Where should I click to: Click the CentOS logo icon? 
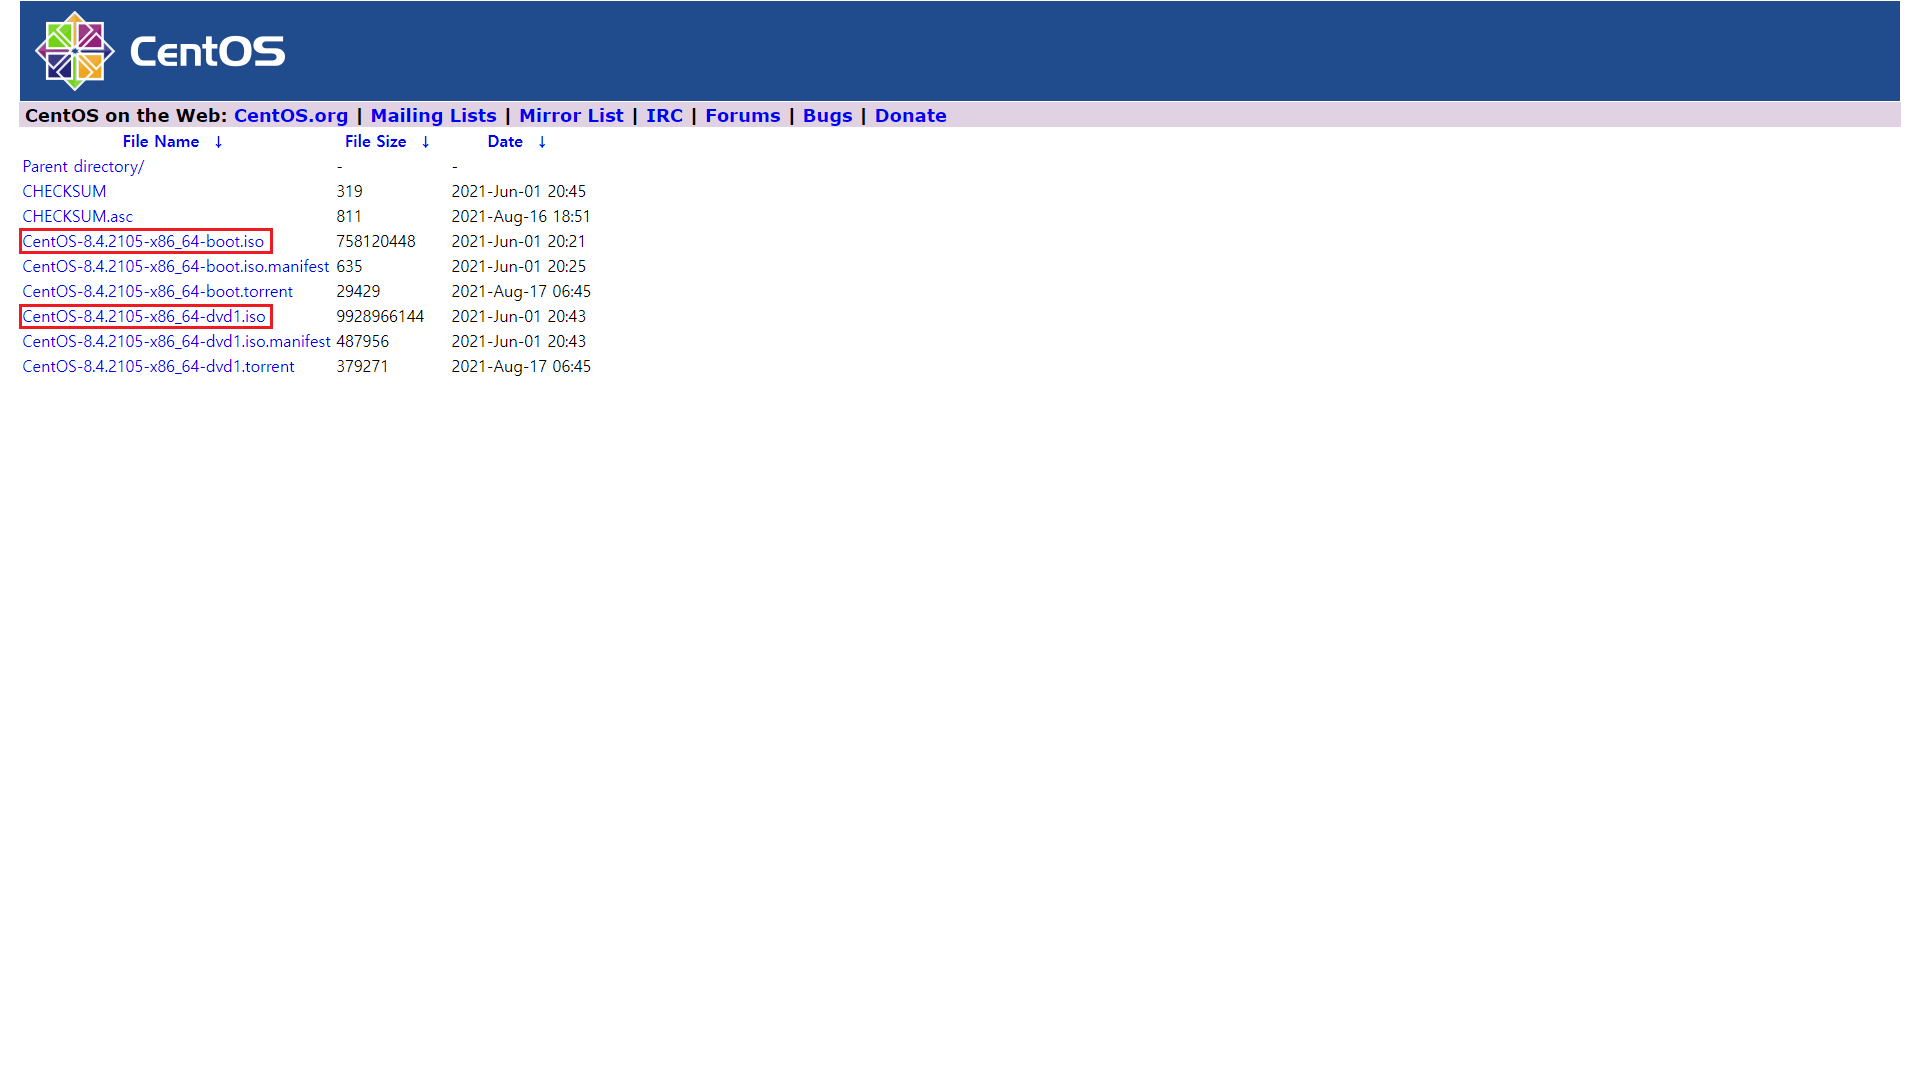[75, 51]
